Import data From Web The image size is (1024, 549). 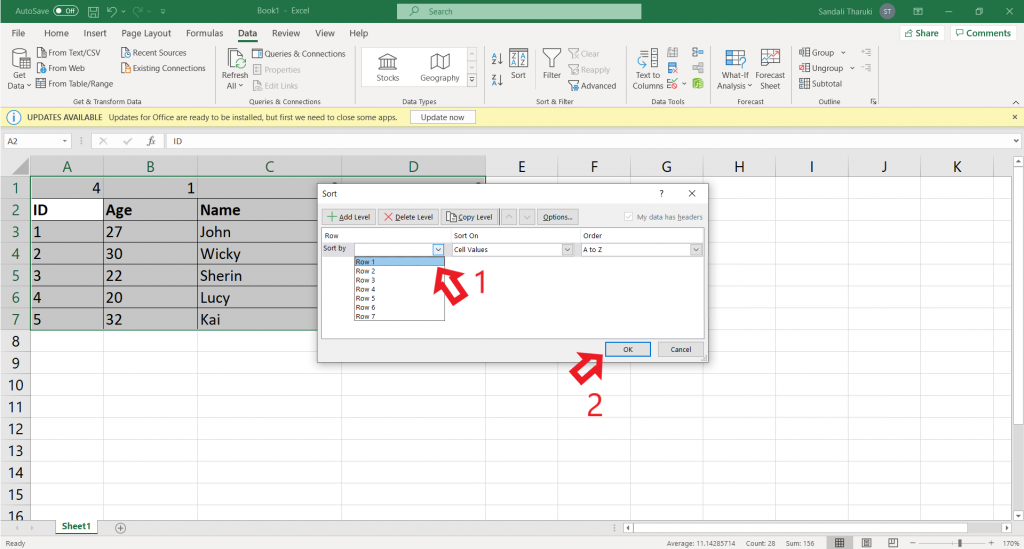tap(61, 68)
